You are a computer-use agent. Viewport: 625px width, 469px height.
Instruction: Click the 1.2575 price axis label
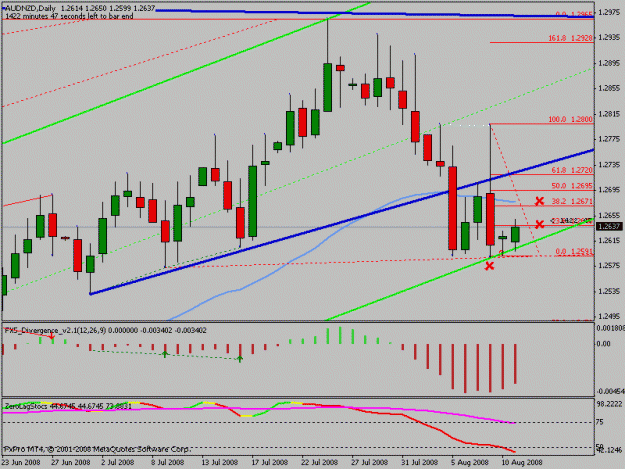(609, 266)
